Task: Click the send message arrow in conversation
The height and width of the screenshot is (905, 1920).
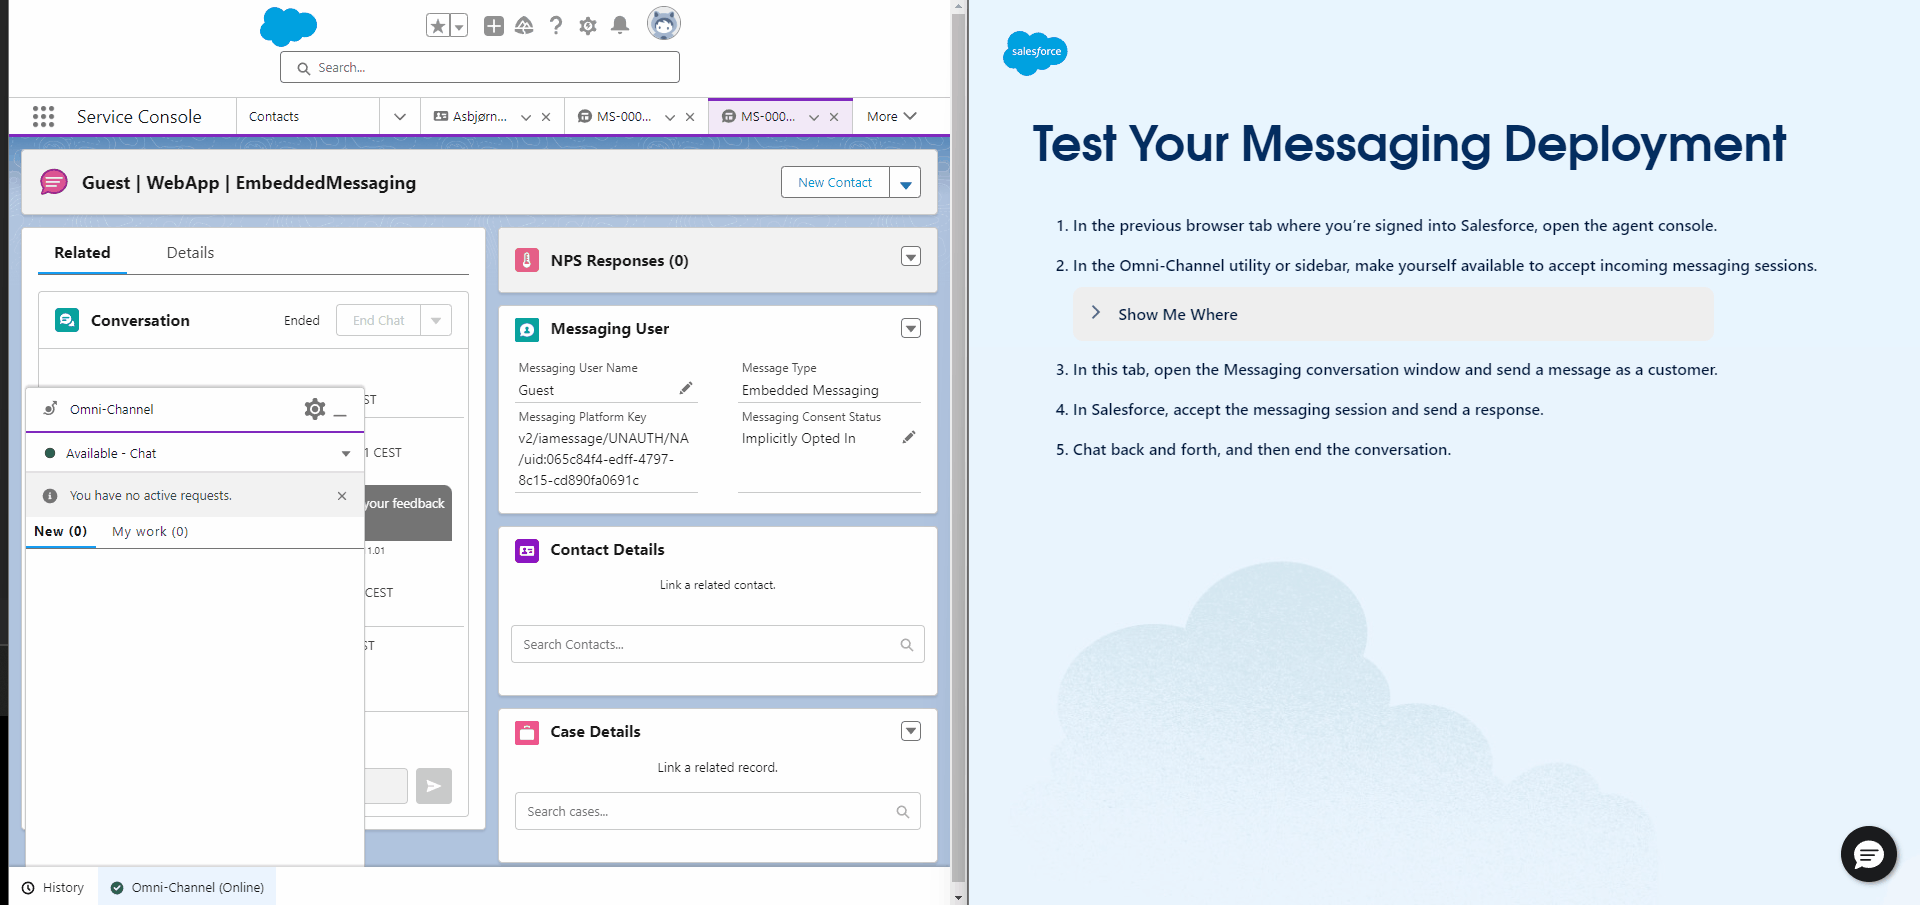Action: coord(433,786)
